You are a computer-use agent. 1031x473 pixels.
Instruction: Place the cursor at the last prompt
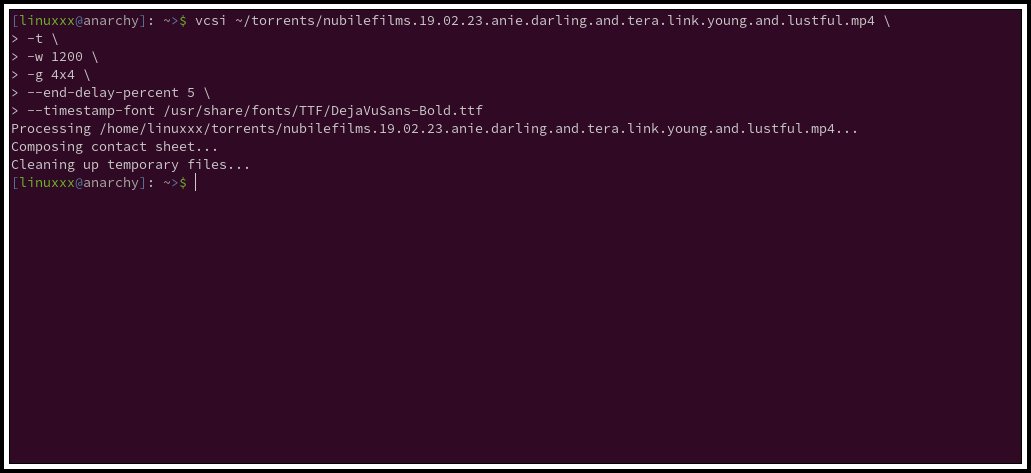point(196,182)
